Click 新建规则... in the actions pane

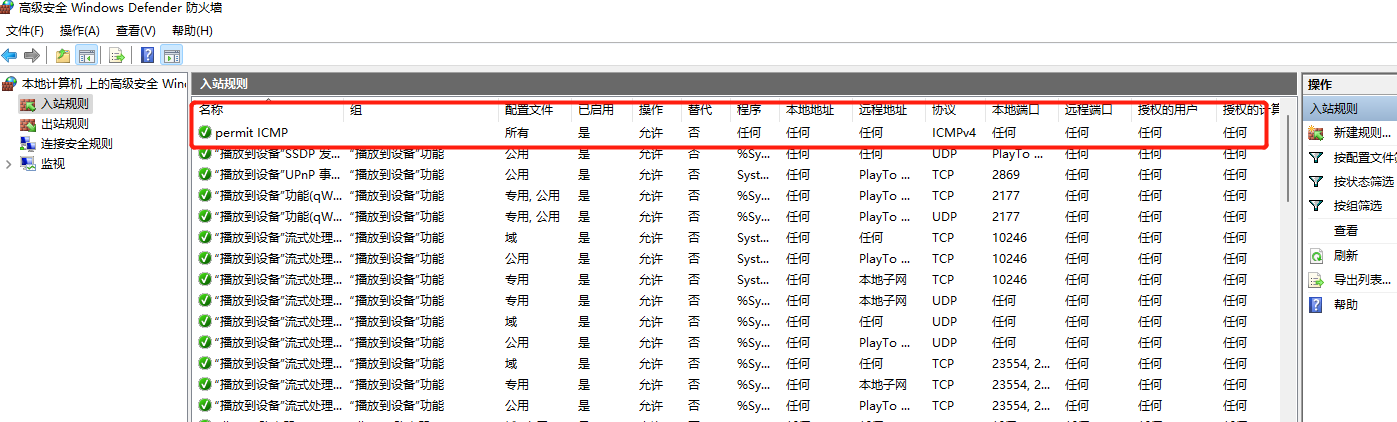(x=1362, y=132)
